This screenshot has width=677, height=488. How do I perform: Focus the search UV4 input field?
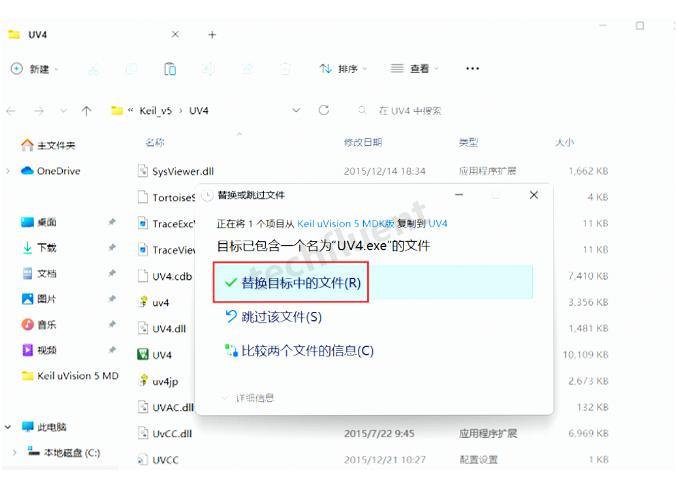409,111
